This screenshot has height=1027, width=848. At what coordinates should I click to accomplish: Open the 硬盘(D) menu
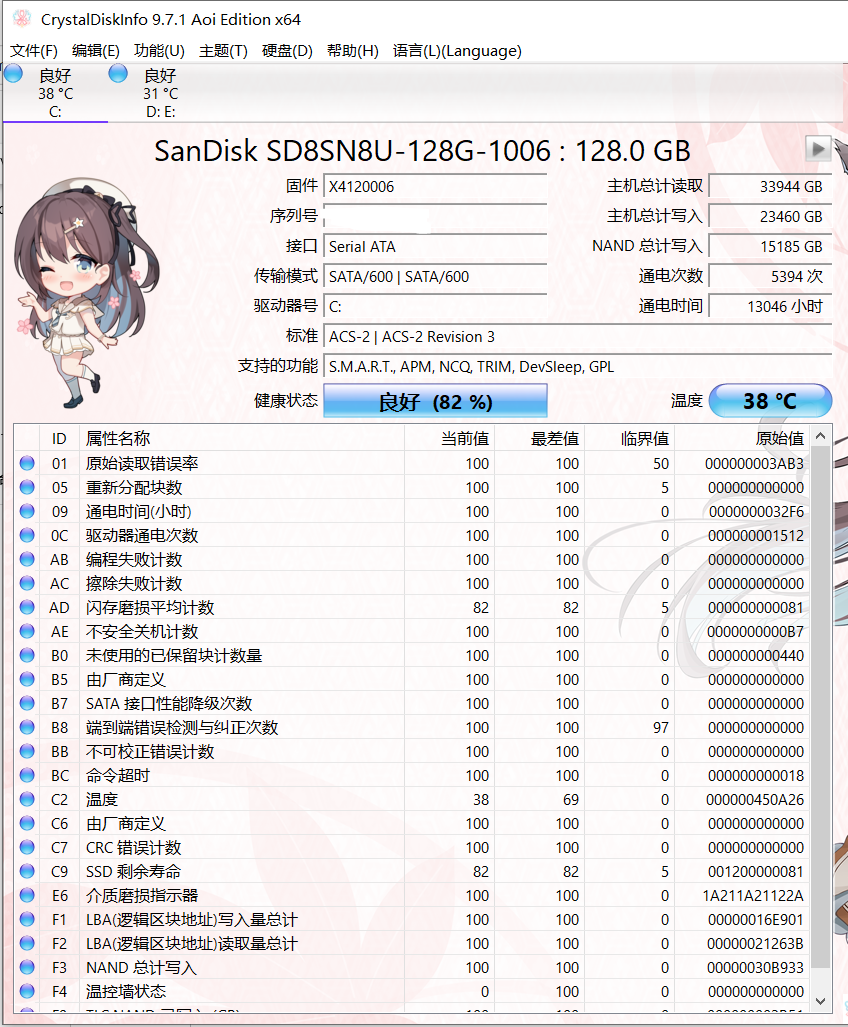click(287, 50)
